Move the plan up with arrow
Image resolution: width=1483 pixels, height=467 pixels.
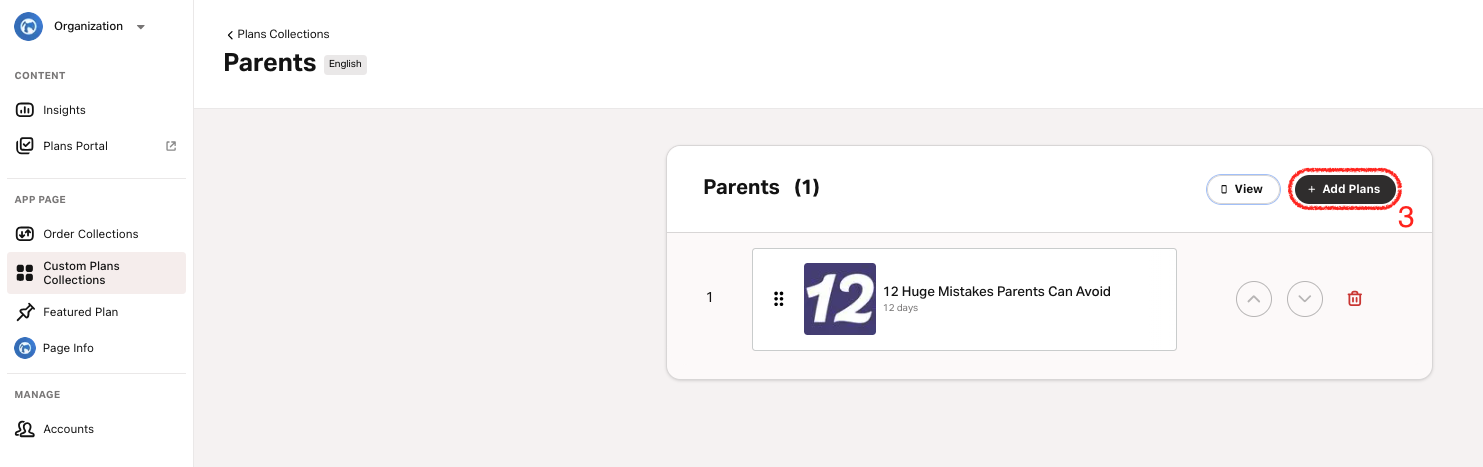(x=1254, y=298)
